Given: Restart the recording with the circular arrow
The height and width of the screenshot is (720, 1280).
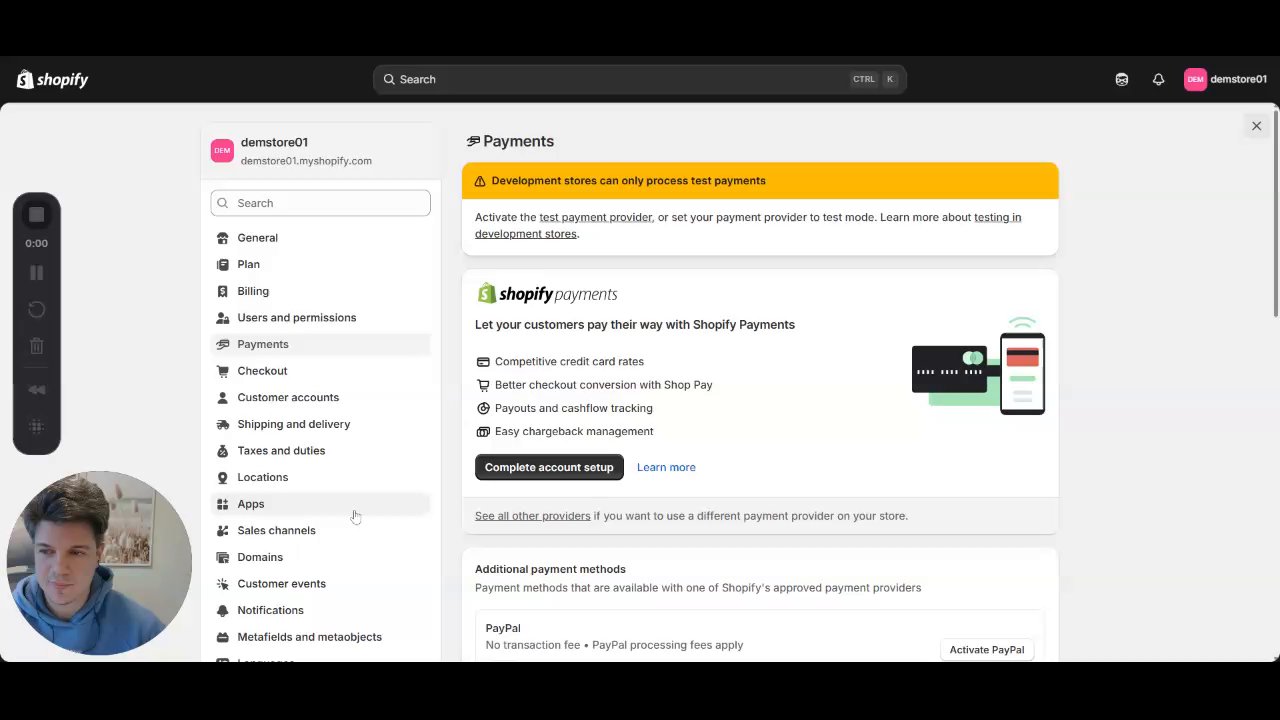Looking at the screenshot, I should [36, 310].
